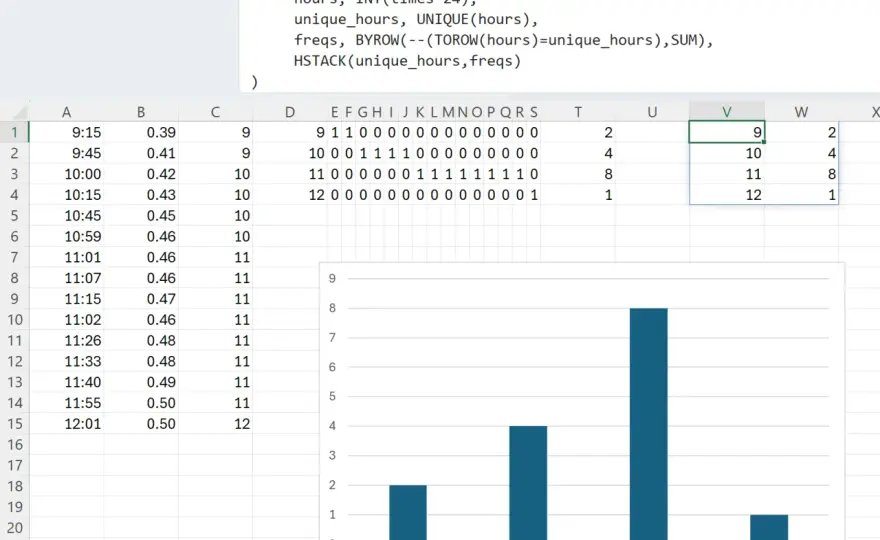Select row 5 header
Image resolution: width=880 pixels, height=540 pixels.
[15, 216]
